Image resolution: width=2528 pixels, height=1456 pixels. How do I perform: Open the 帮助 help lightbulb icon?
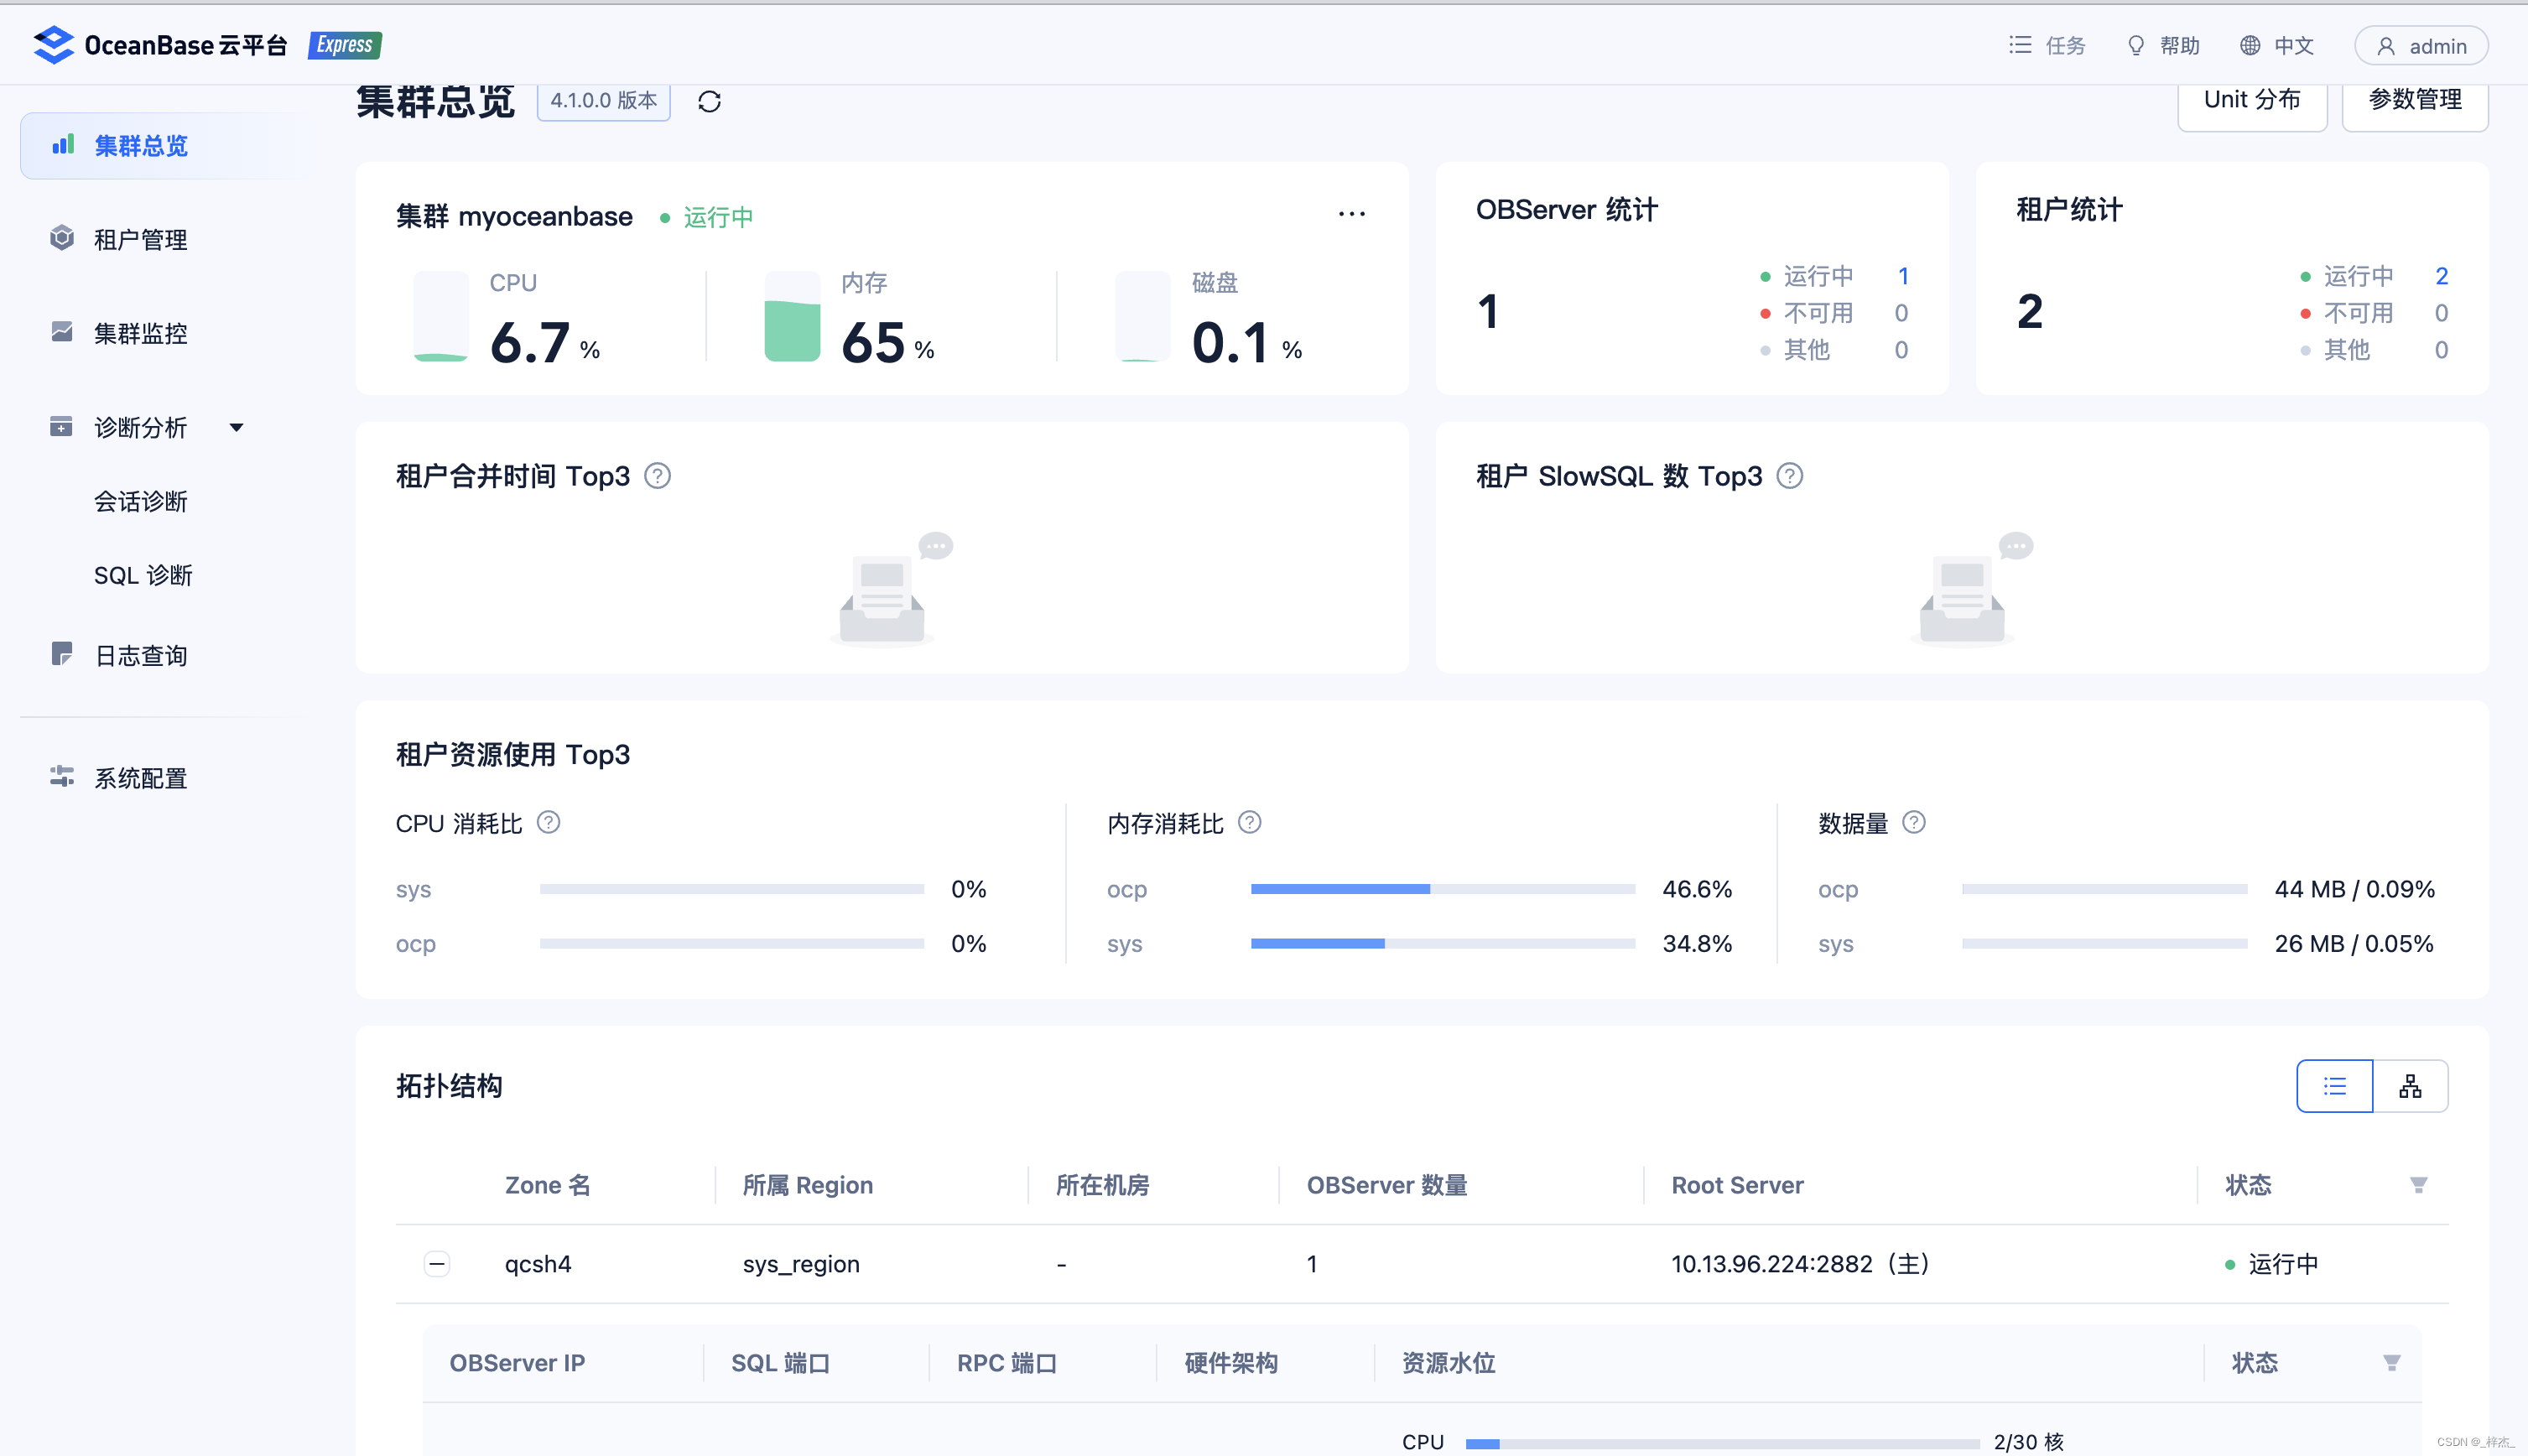[x=2135, y=45]
